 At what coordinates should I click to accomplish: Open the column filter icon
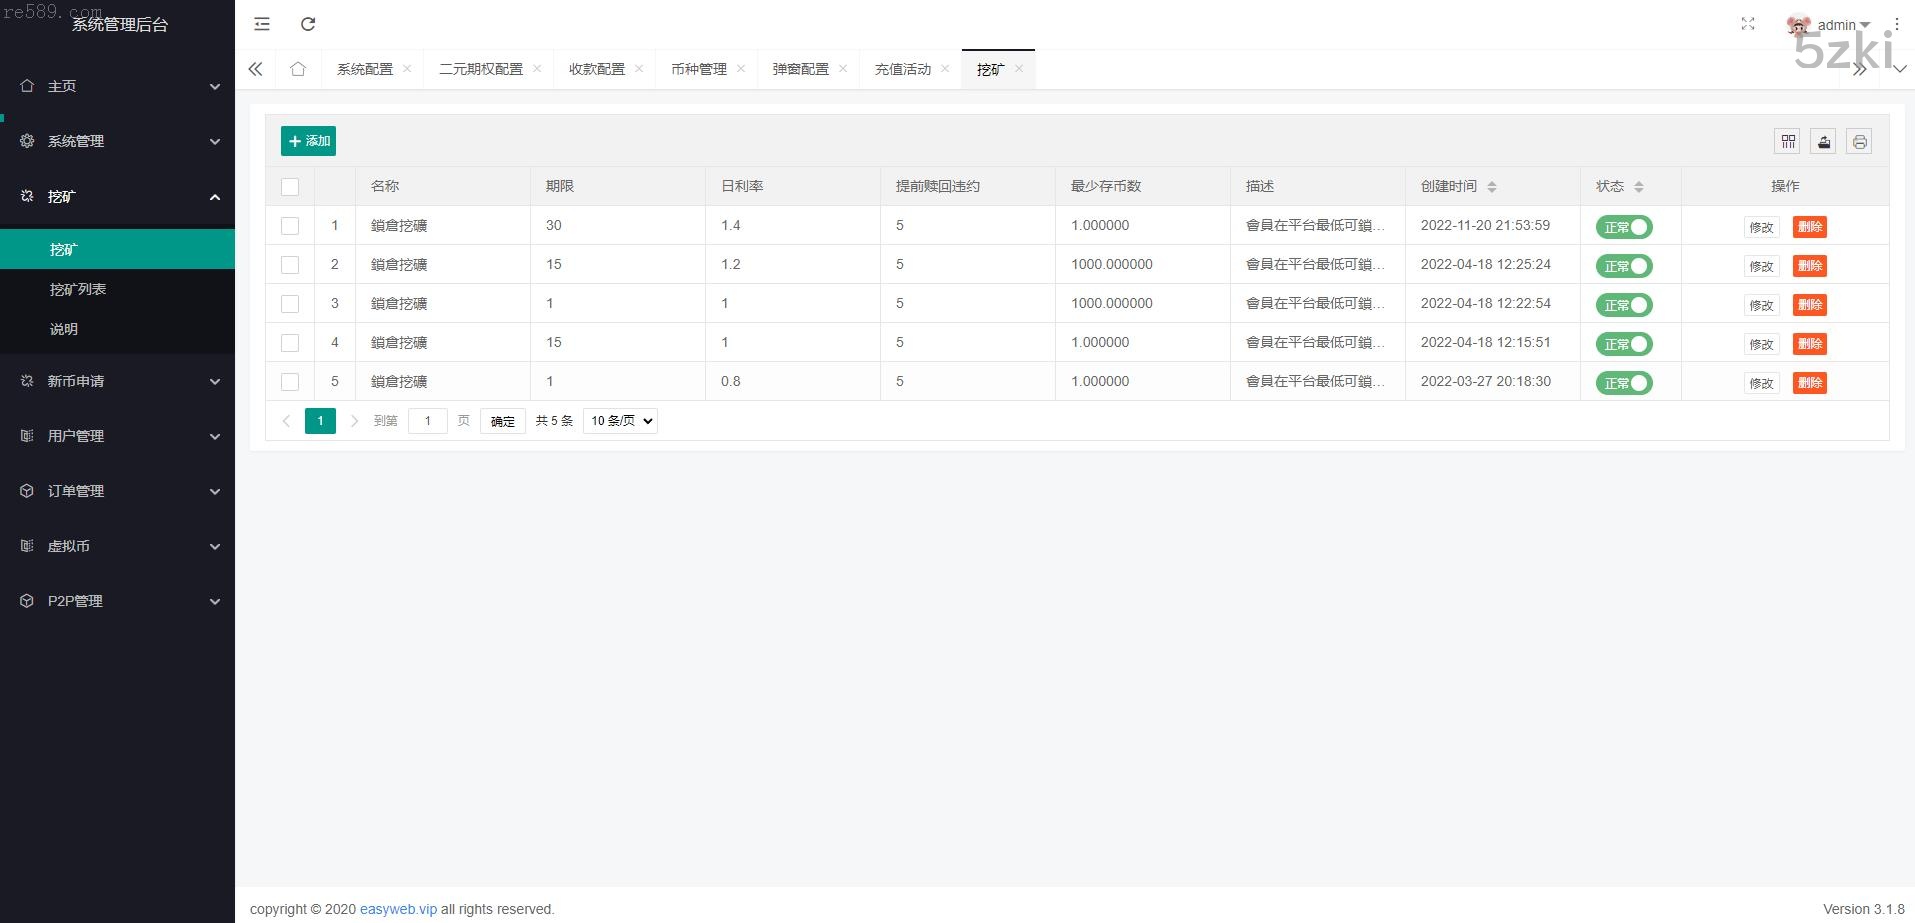(1788, 142)
